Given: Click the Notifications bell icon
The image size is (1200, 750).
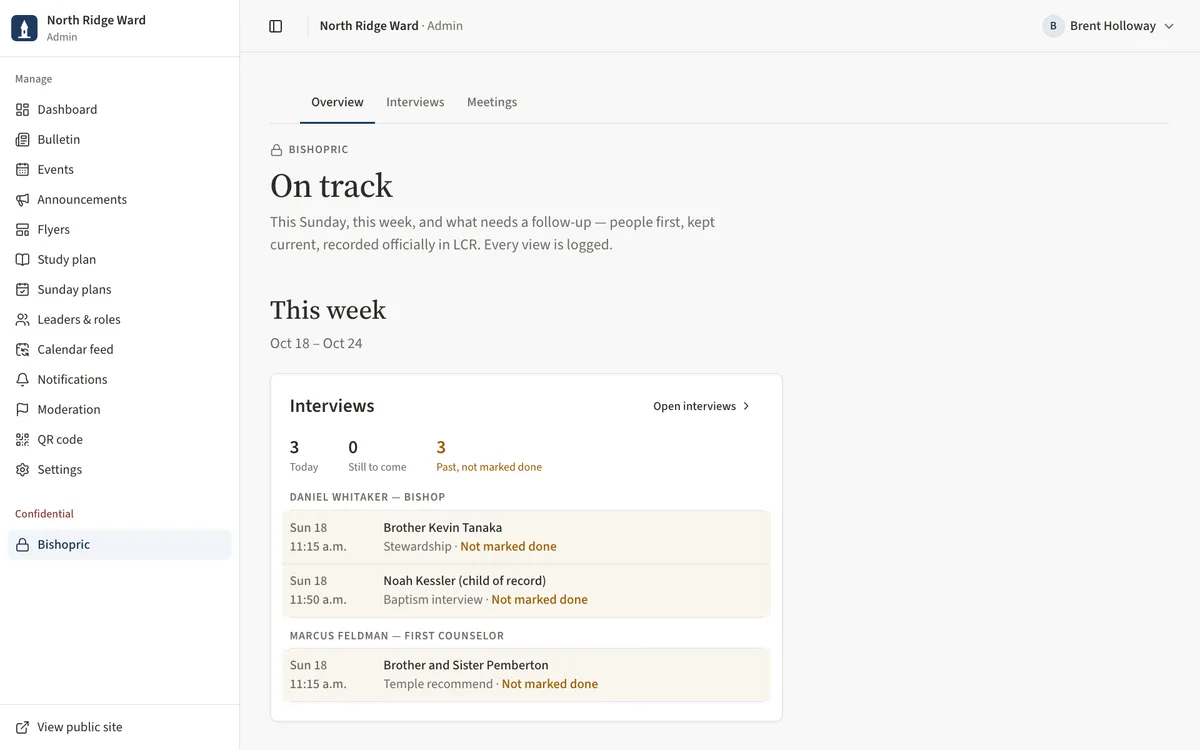Looking at the screenshot, I should [23, 380].
